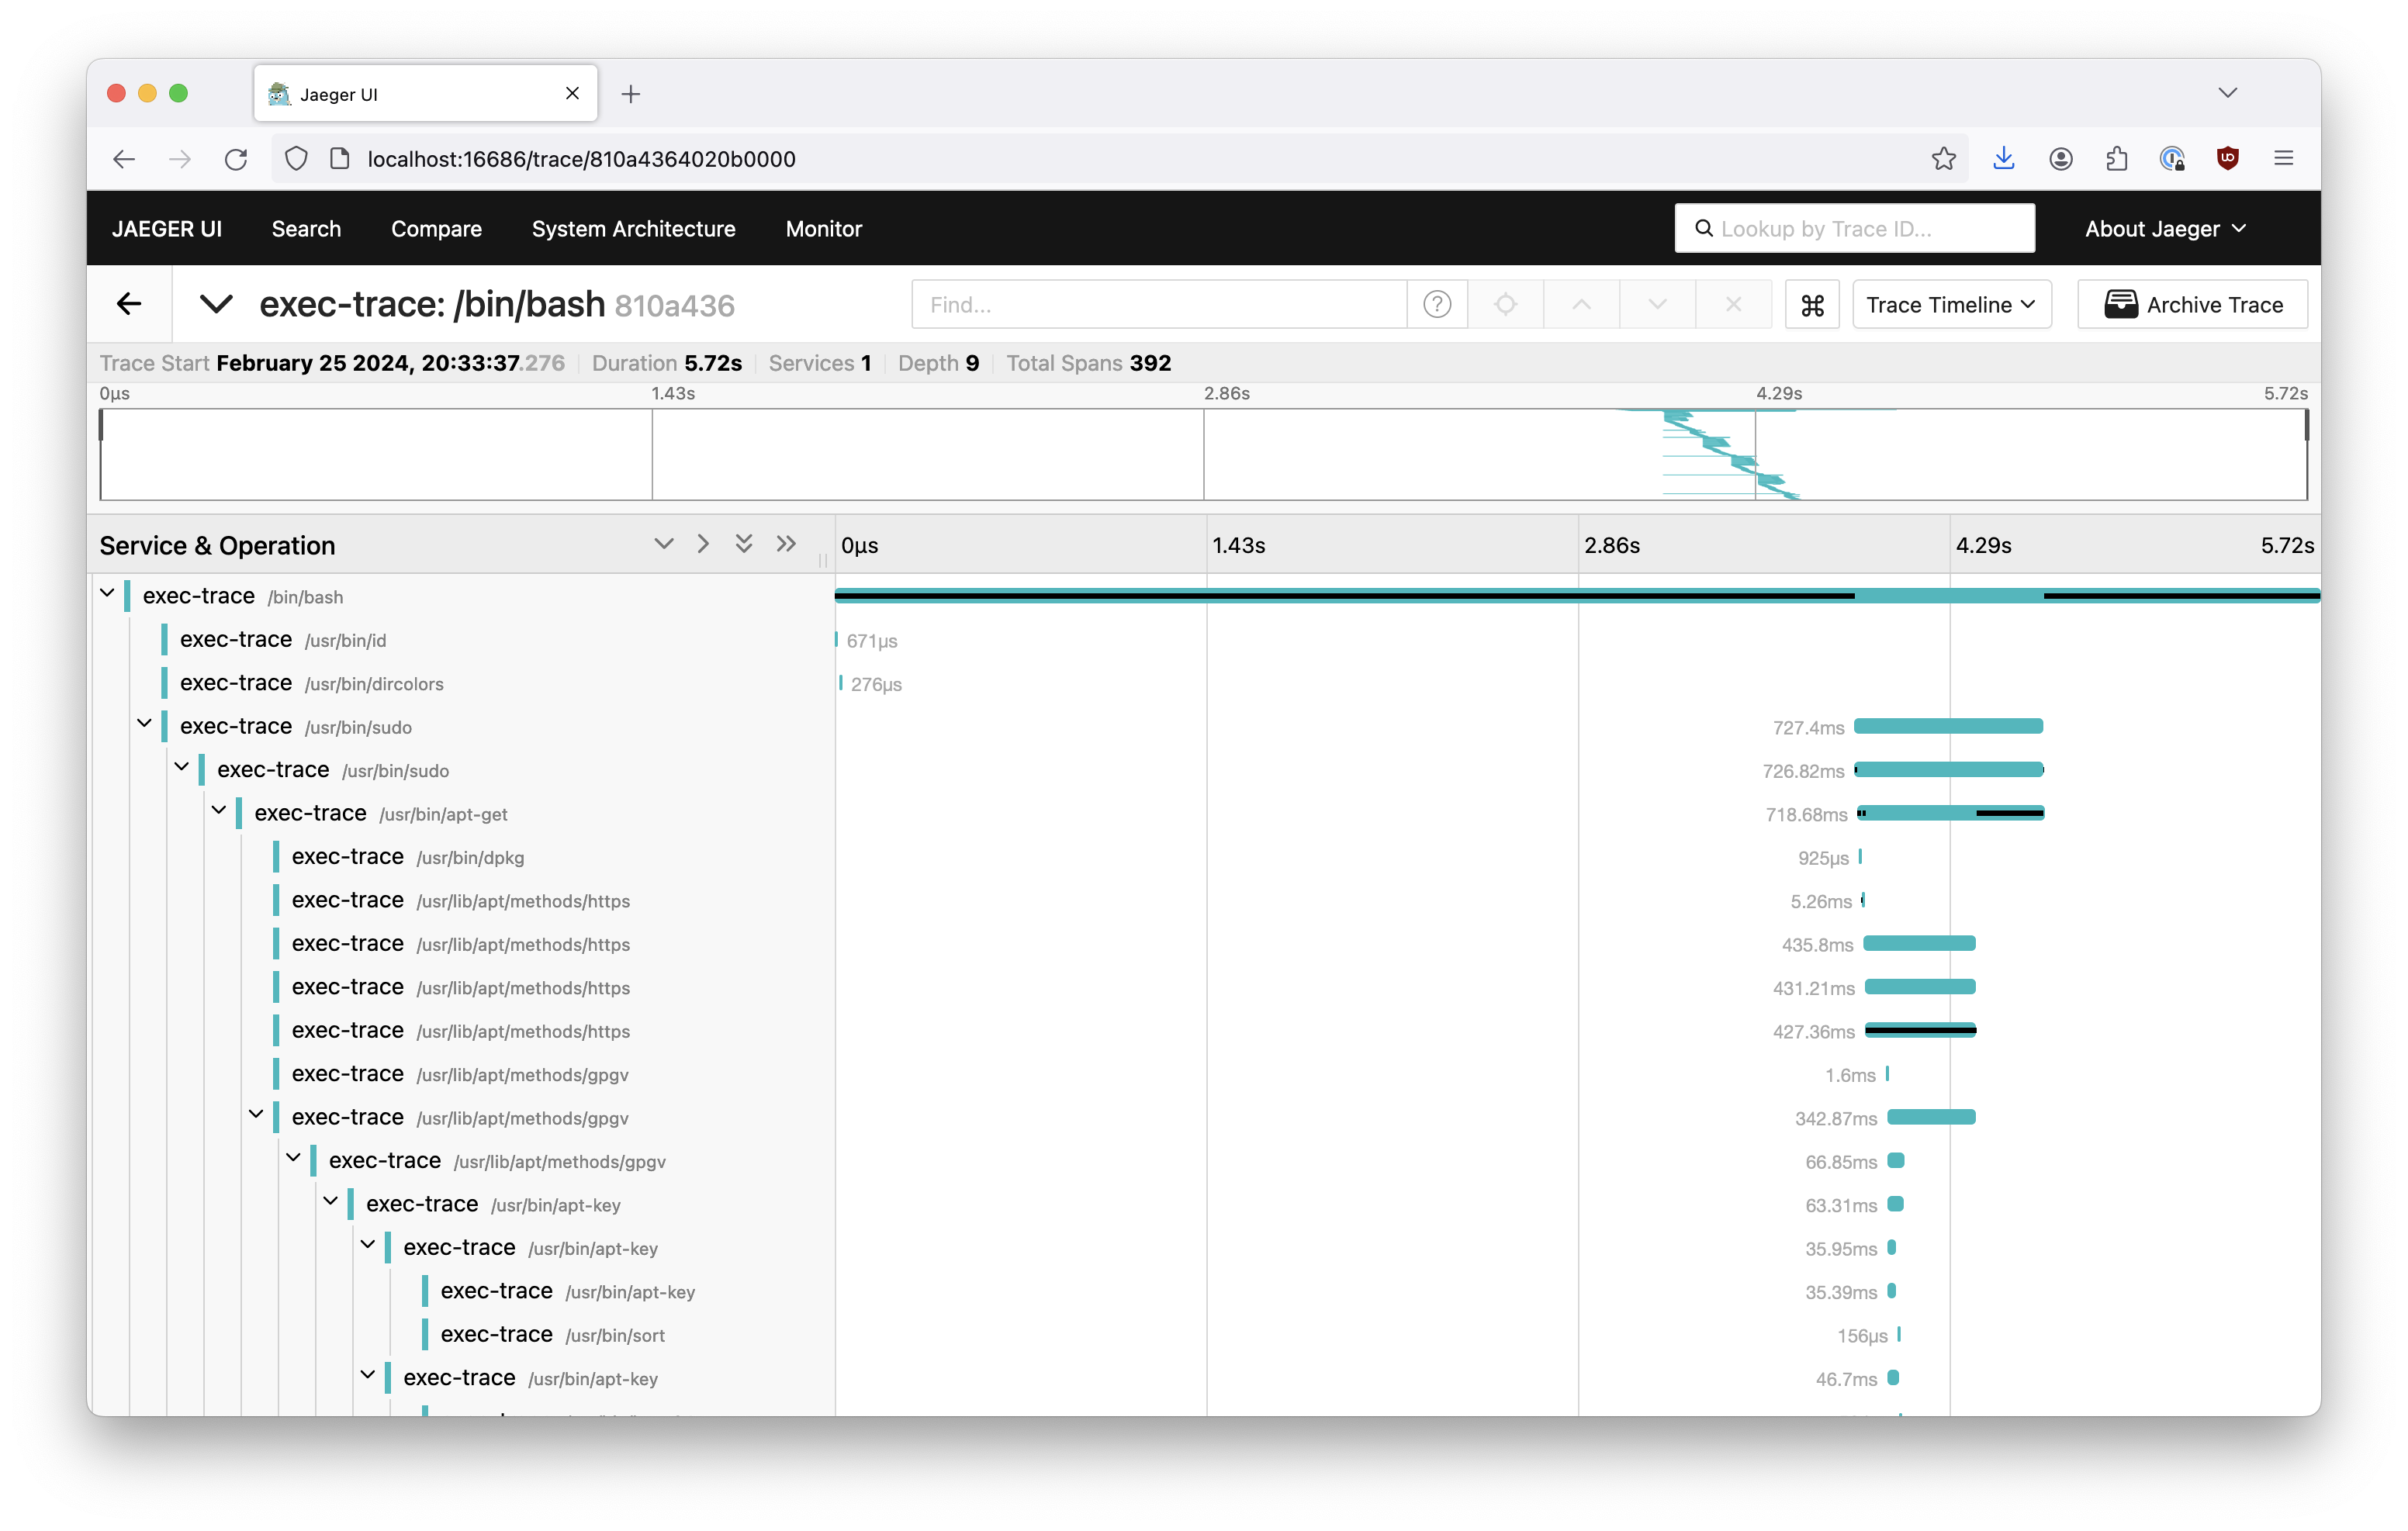Viewport: 2408px width, 1531px height.
Task: Go to the Compare tab
Action: click(x=436, y=229)
